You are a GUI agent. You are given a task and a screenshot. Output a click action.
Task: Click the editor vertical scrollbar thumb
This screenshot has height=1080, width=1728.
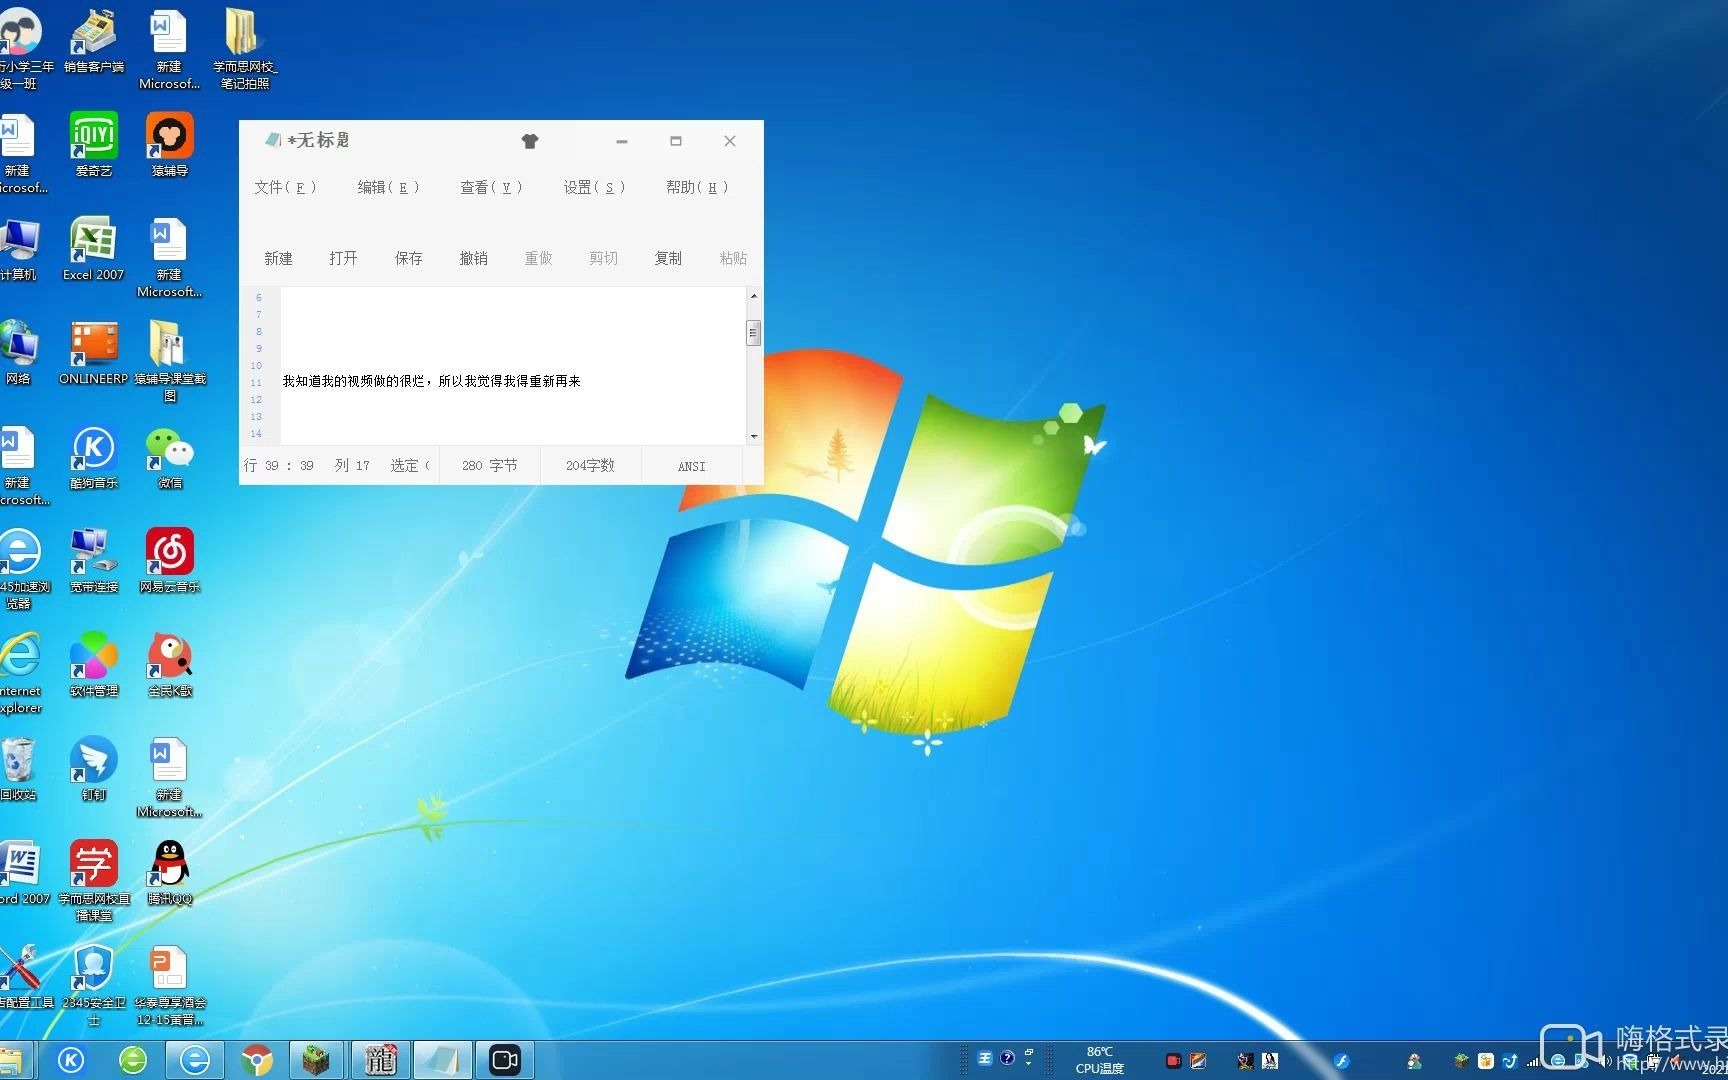(x=753, y=332)
